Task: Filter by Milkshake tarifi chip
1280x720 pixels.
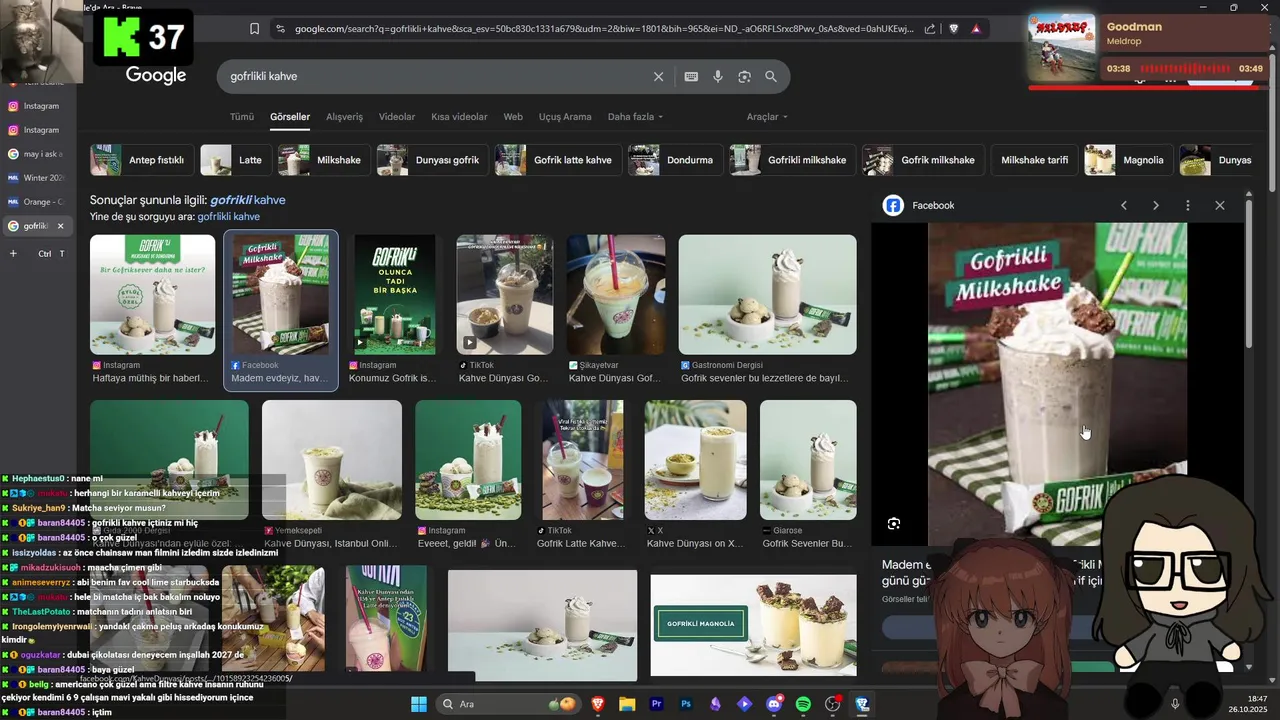Action: pos(1034,160)
